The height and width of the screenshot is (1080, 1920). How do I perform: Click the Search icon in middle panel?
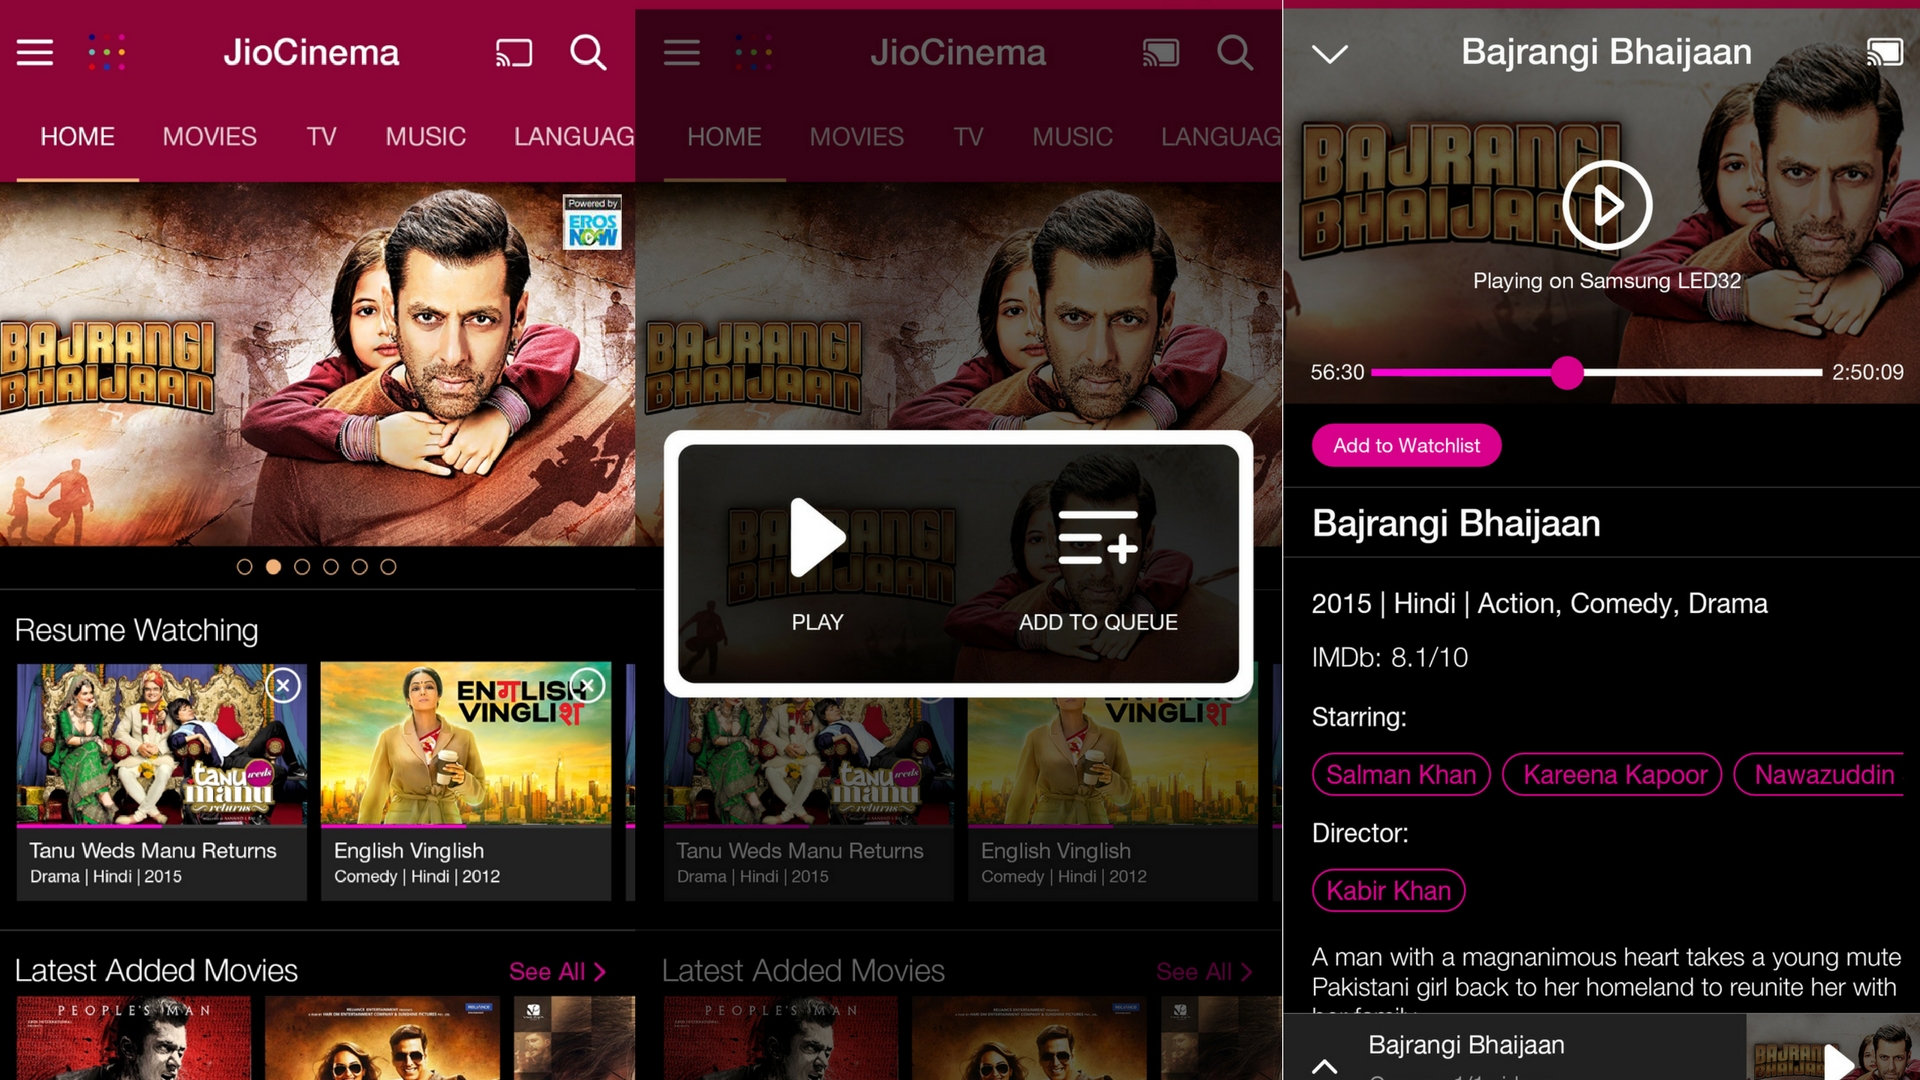1233,53
